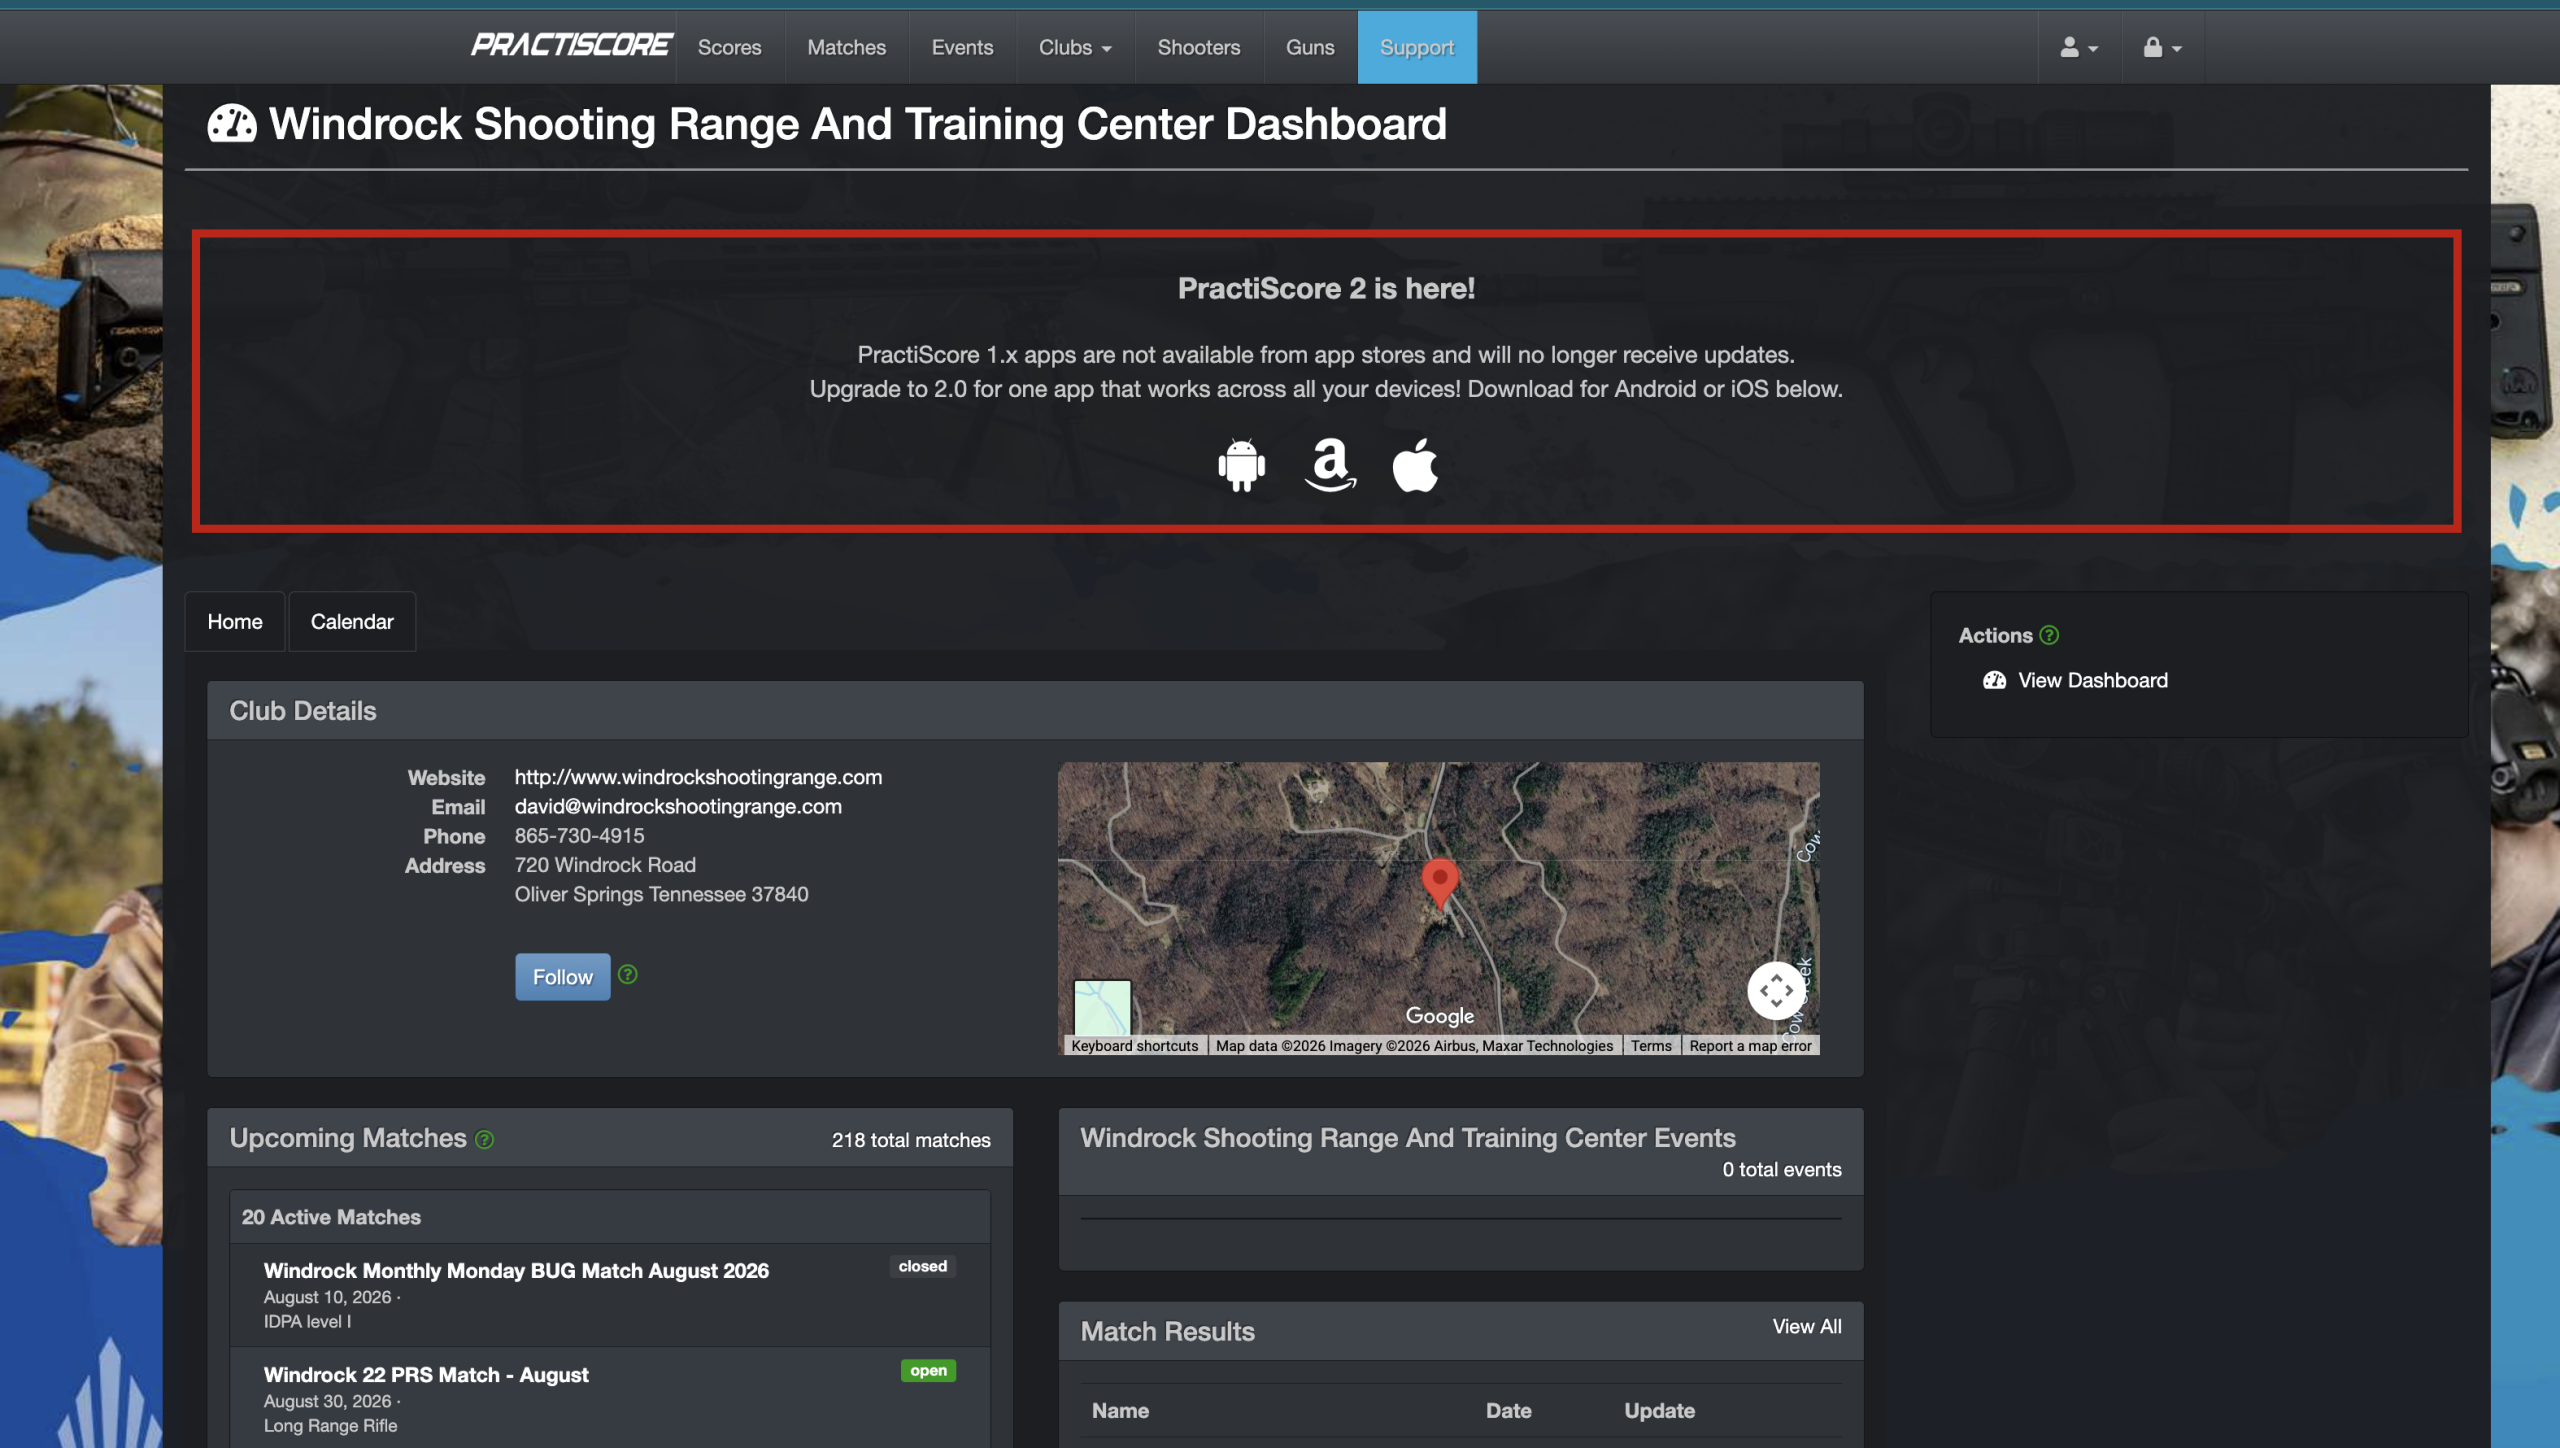The image size is (2560, 1448).
Task: Open Matches in the navigation bar
Action: click(x=846, y=47)
